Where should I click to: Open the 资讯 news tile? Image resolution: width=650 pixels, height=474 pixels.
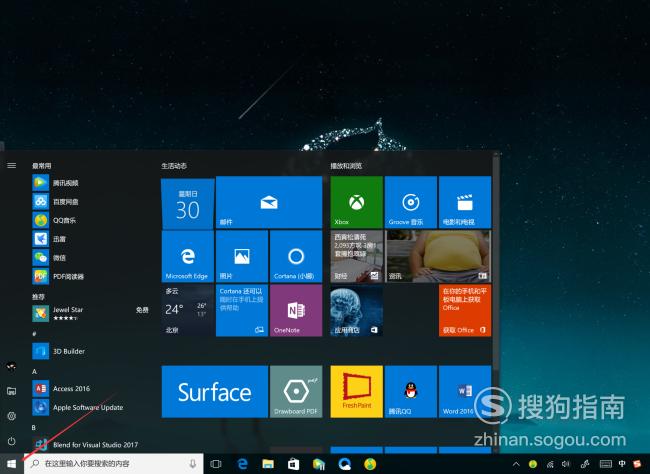[x=438, y=256]
